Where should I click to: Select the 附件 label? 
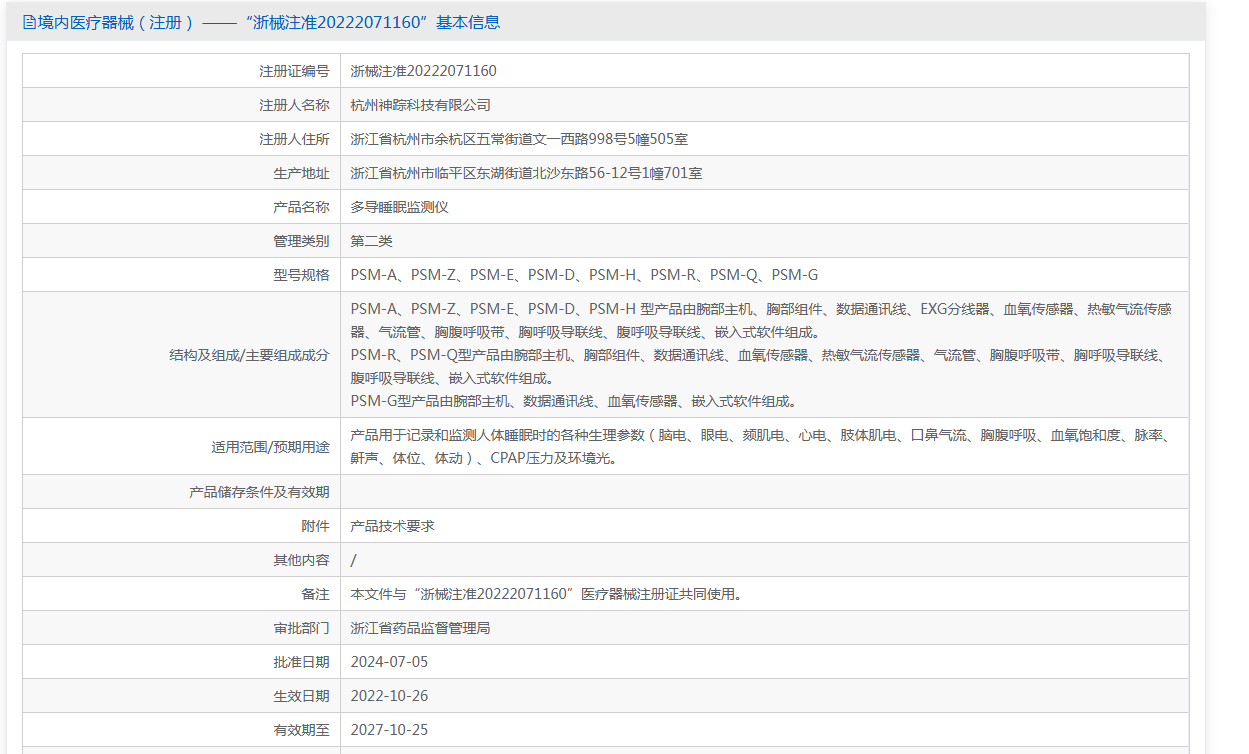tap(315, 526)
